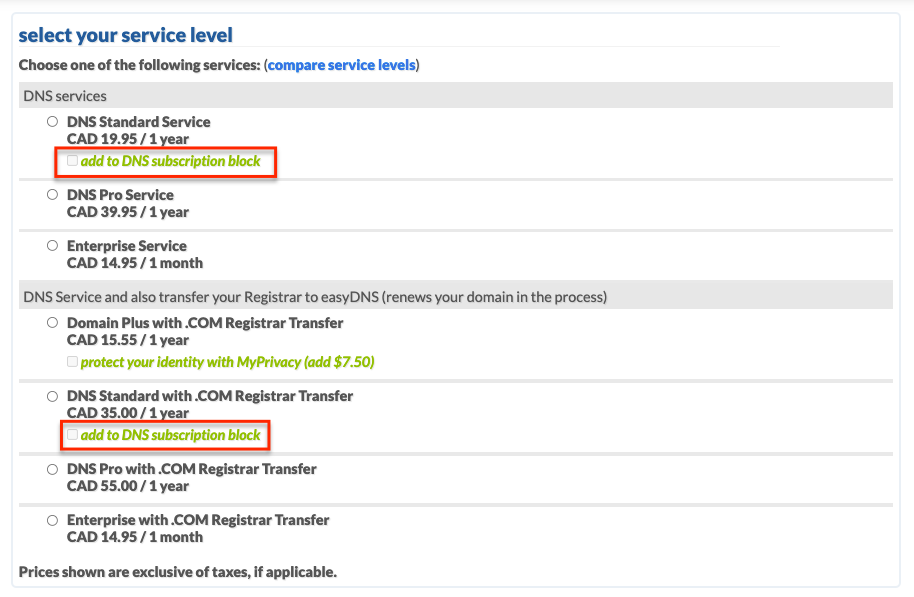Click the first add to DNS subscription block text
Image resolution: width=914 pixels, height=597 pixels.
click(170, 161)
